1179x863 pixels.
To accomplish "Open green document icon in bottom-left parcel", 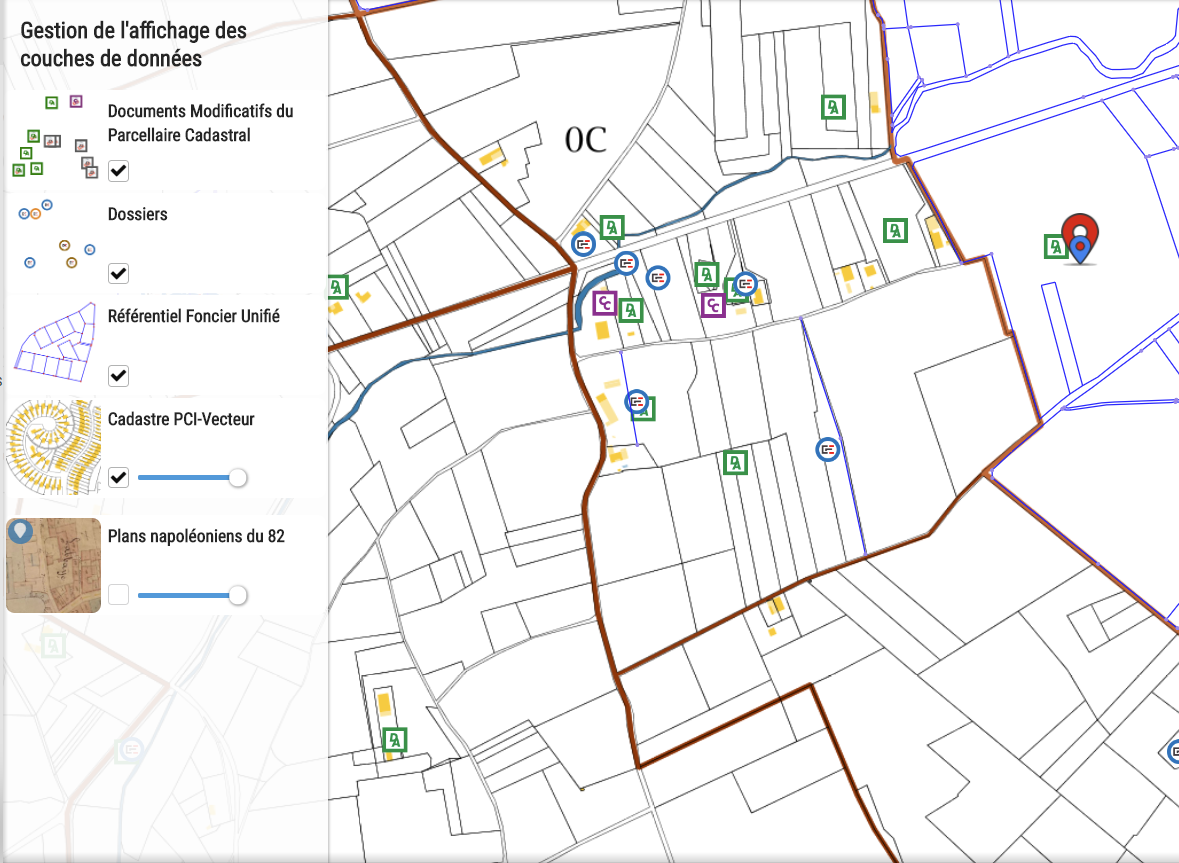I will 395,740.
